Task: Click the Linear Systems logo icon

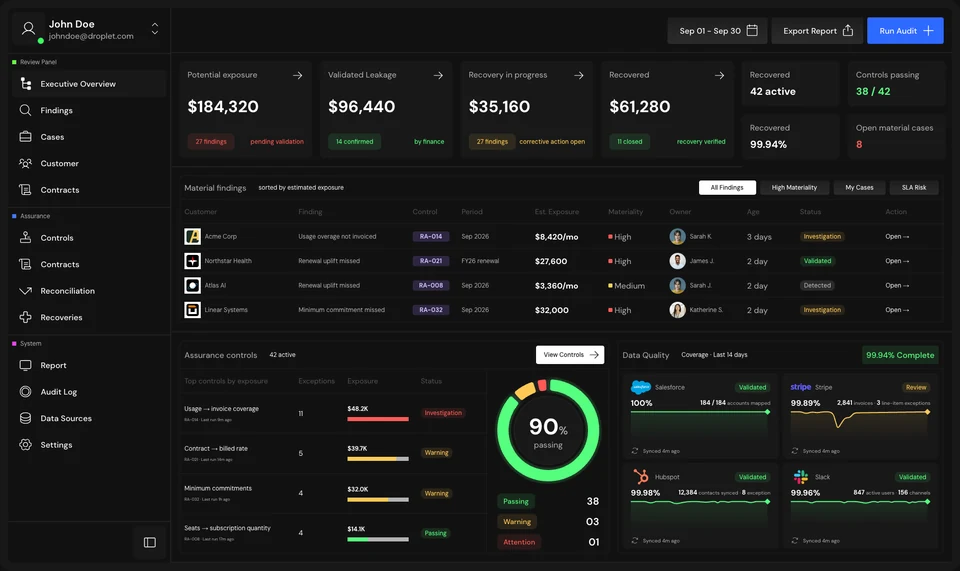Action: tap(192, 310)
